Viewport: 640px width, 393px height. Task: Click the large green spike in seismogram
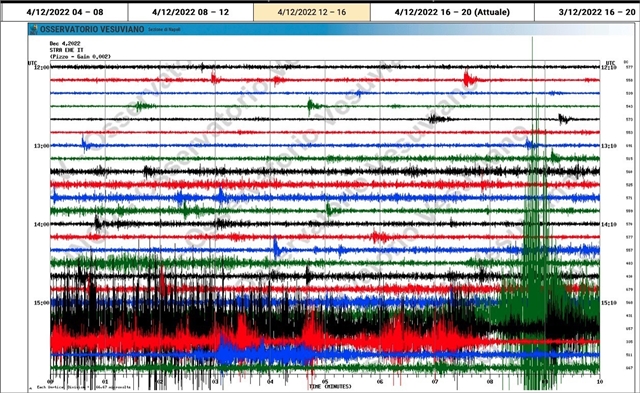click(535, 212)
